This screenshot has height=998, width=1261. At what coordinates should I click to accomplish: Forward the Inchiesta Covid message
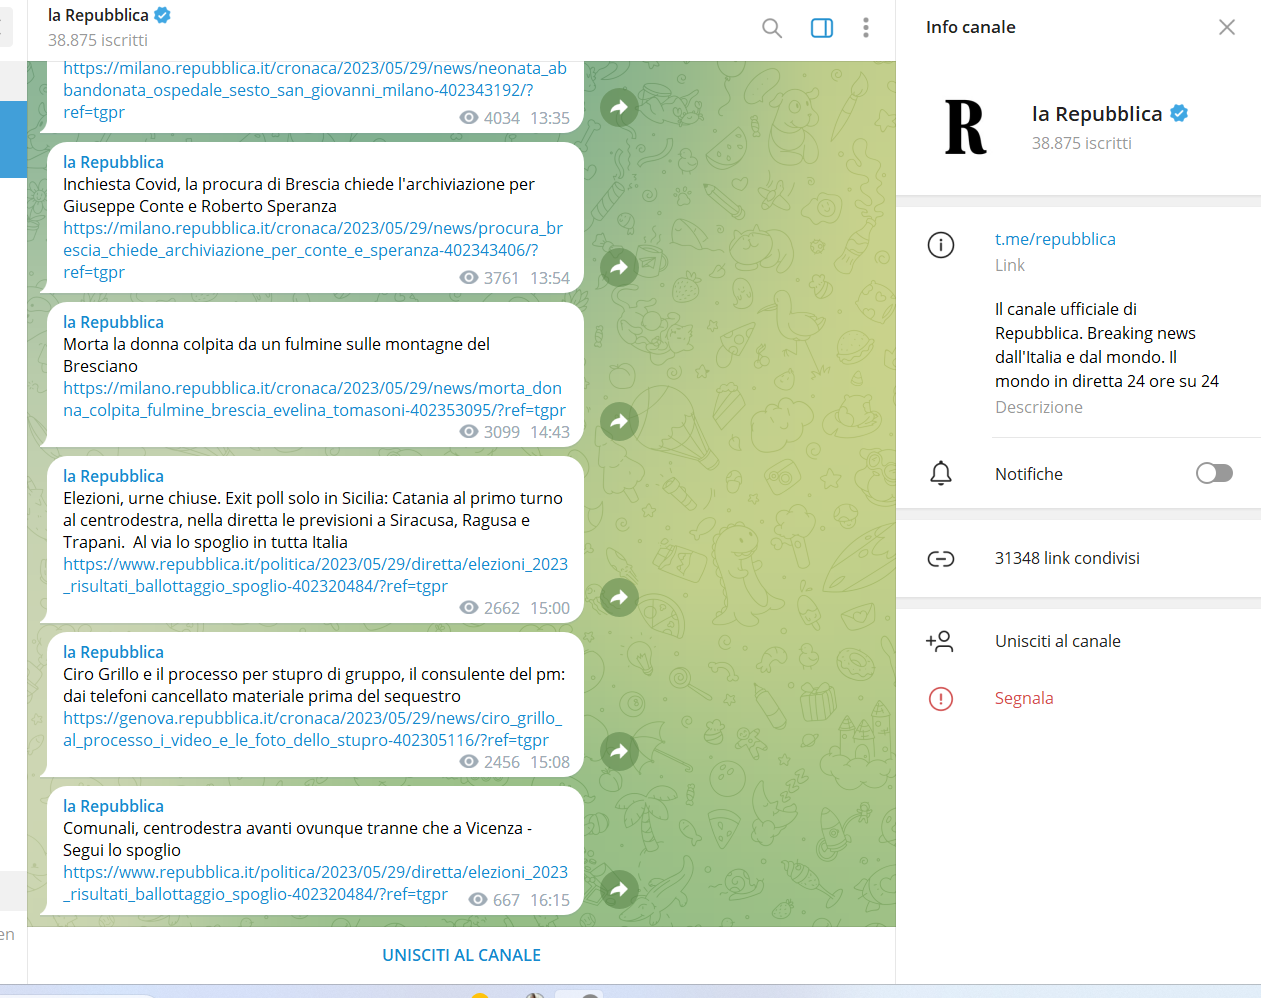click(x=619, y=267)
